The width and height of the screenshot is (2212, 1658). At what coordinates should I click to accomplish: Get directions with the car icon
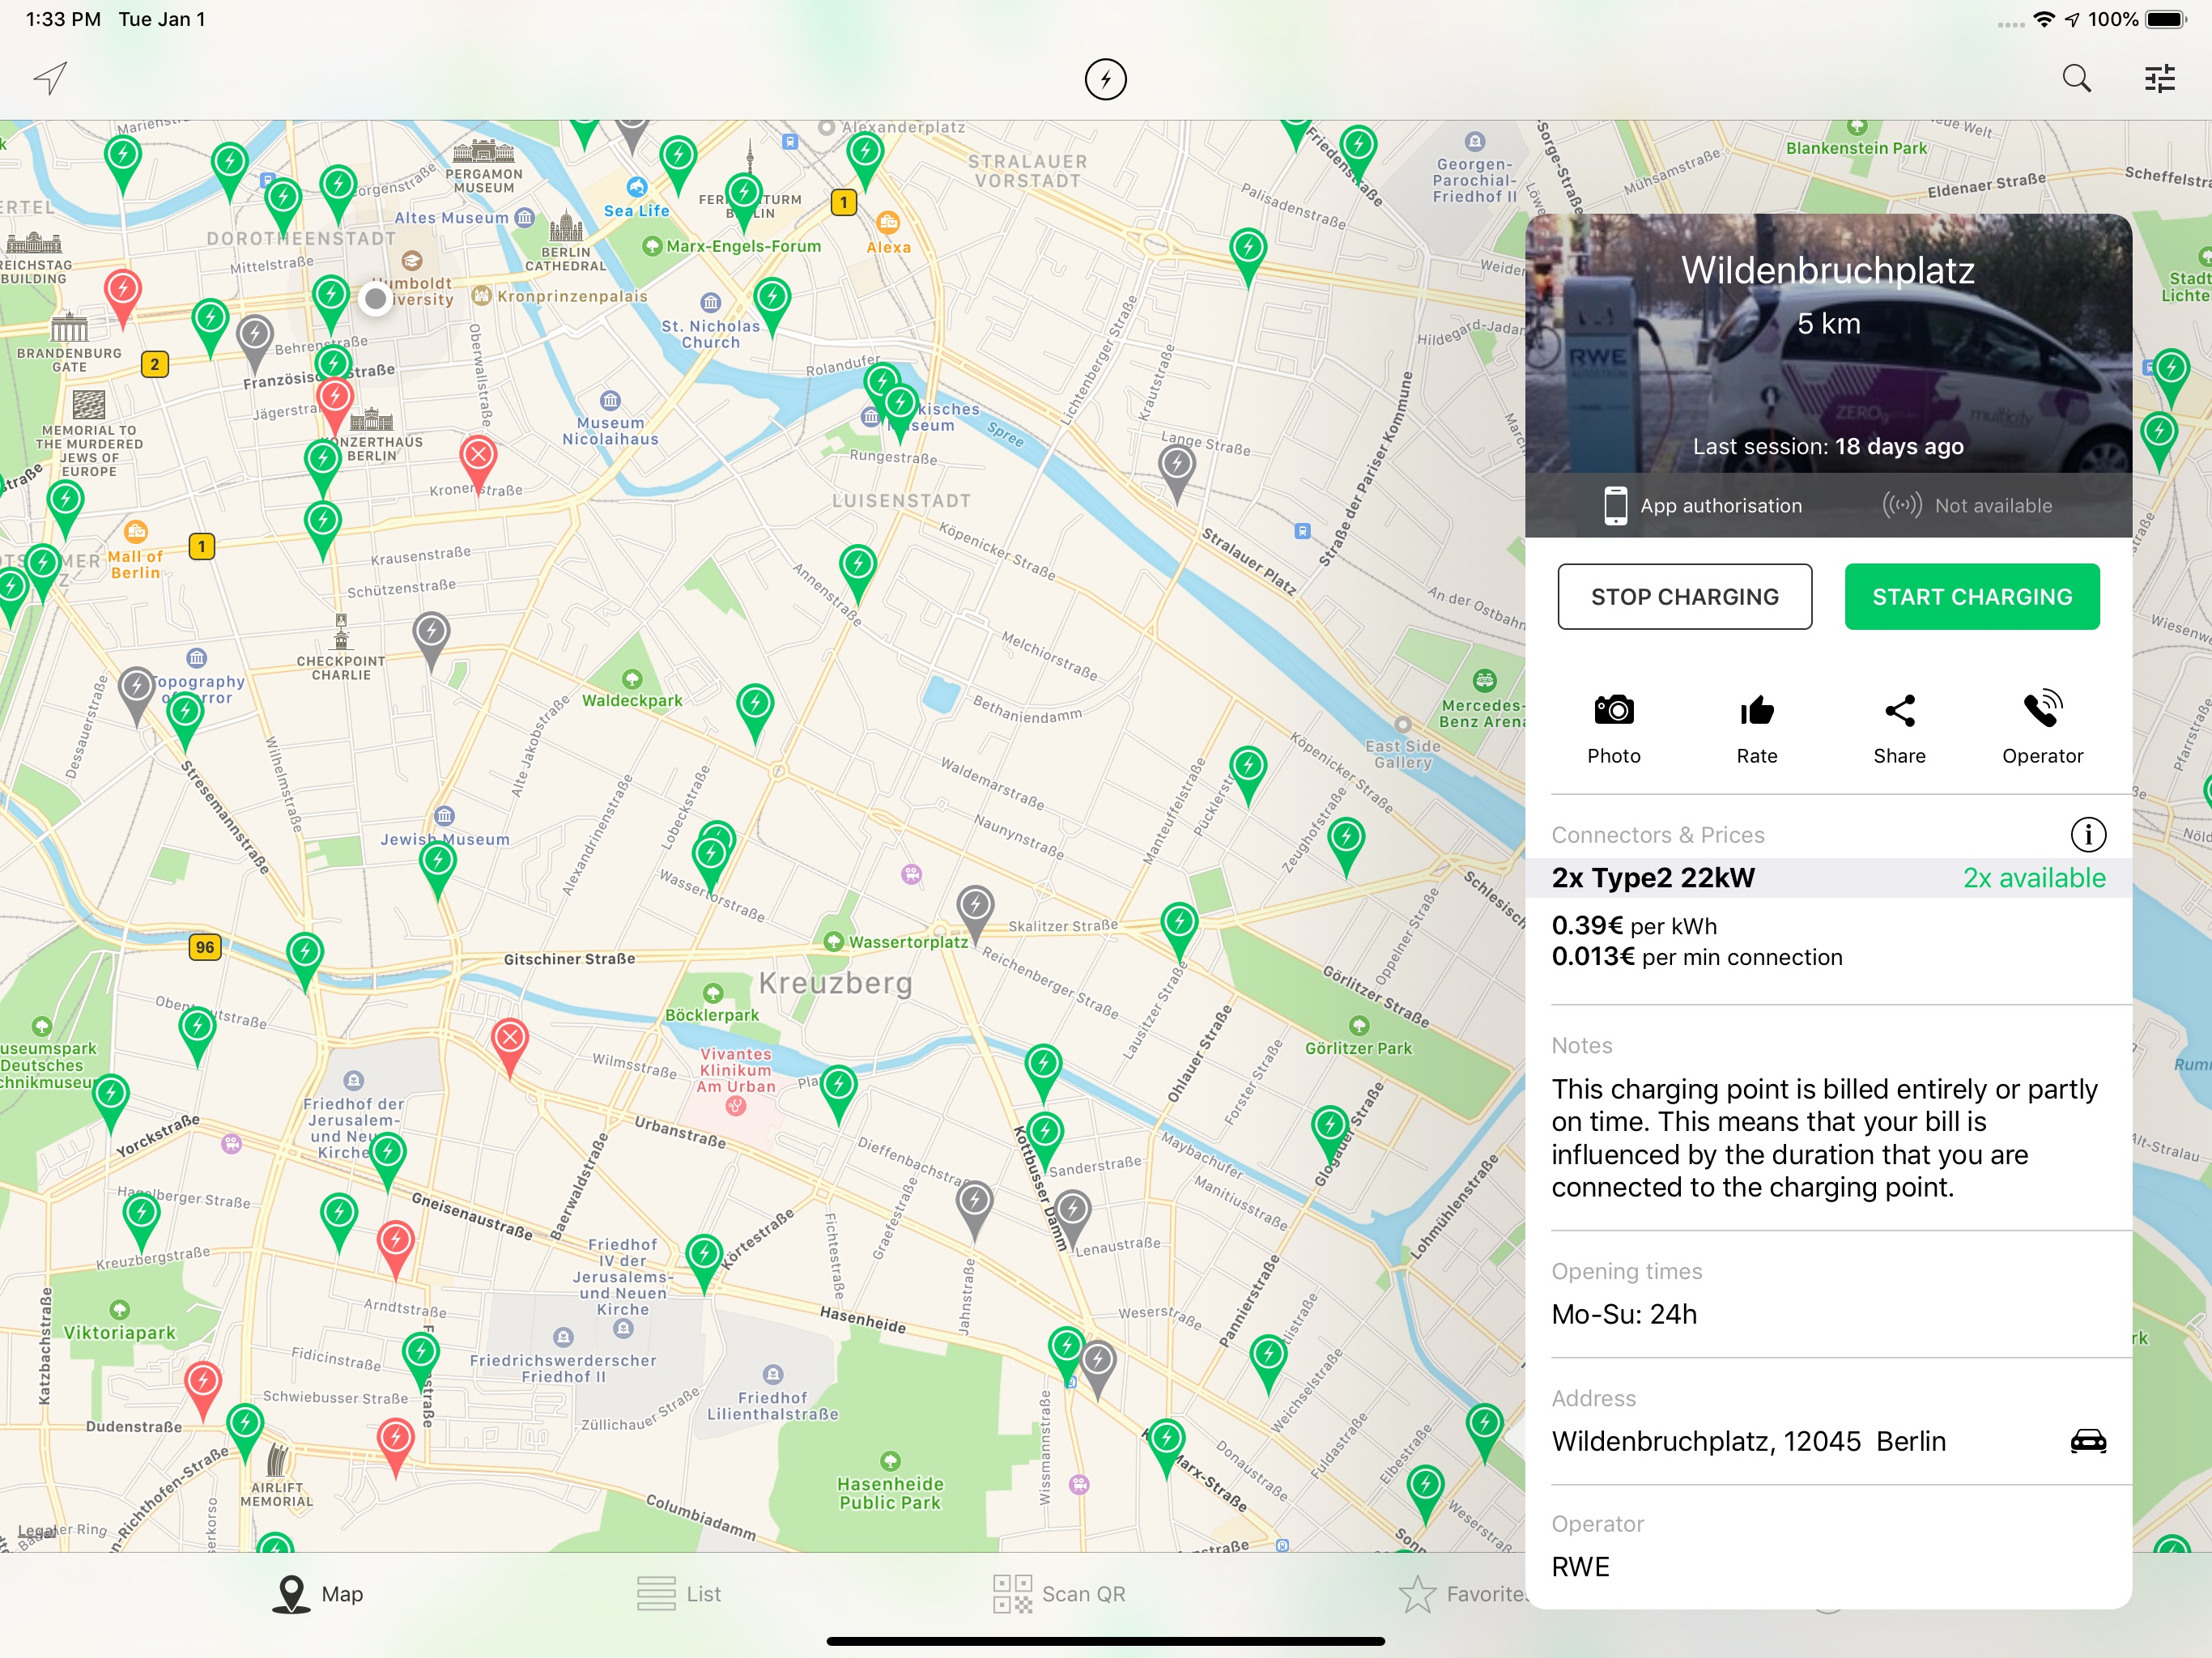click(x=2088, y=1441)
